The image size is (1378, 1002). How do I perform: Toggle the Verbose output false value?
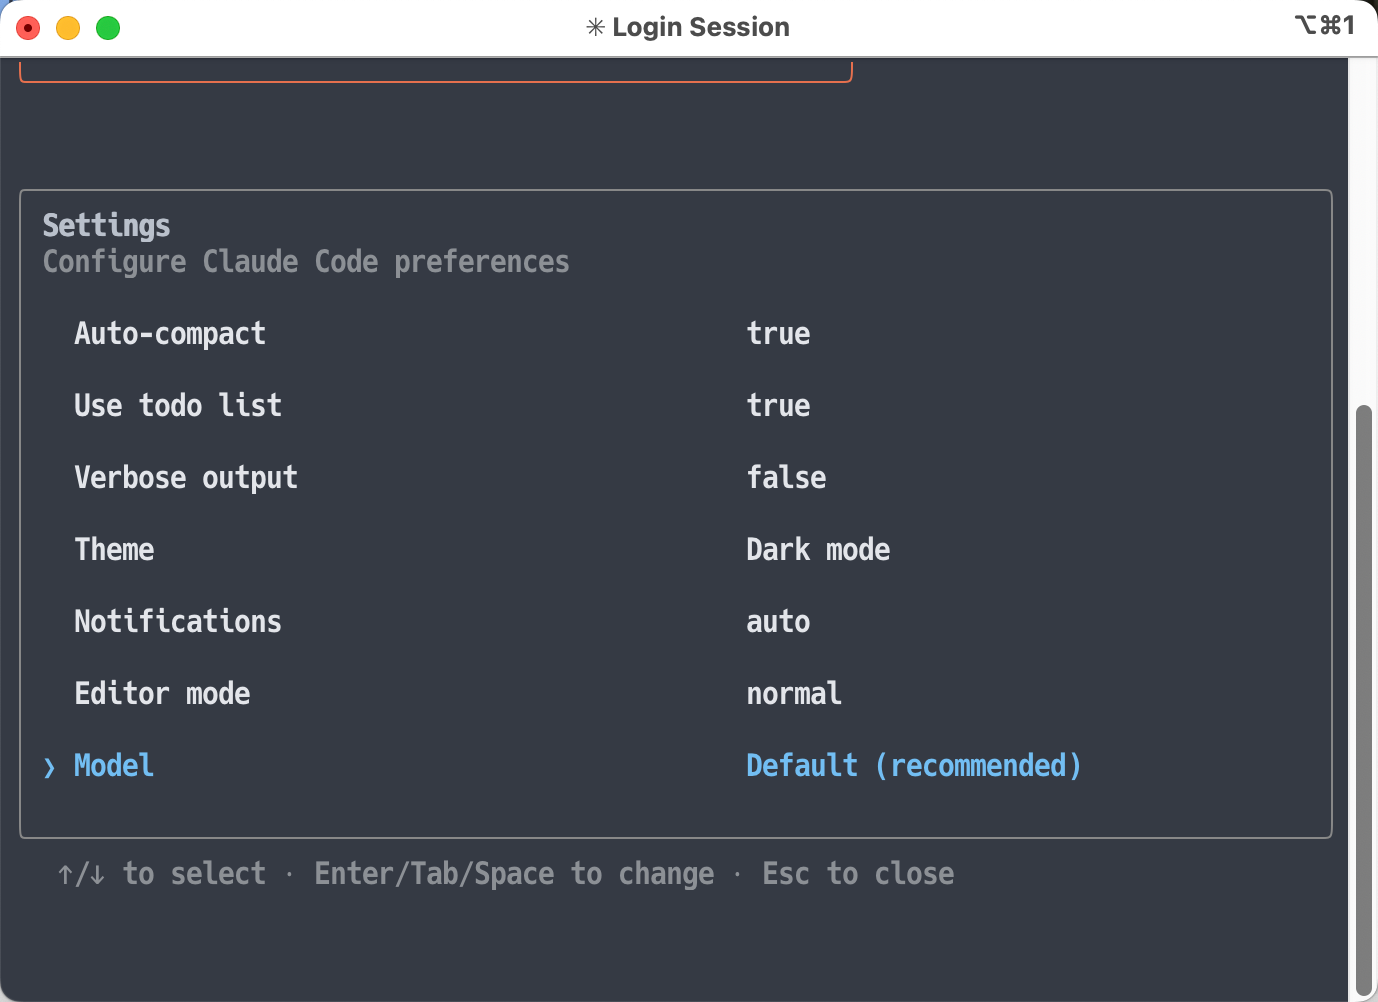(x=786, y=478)
